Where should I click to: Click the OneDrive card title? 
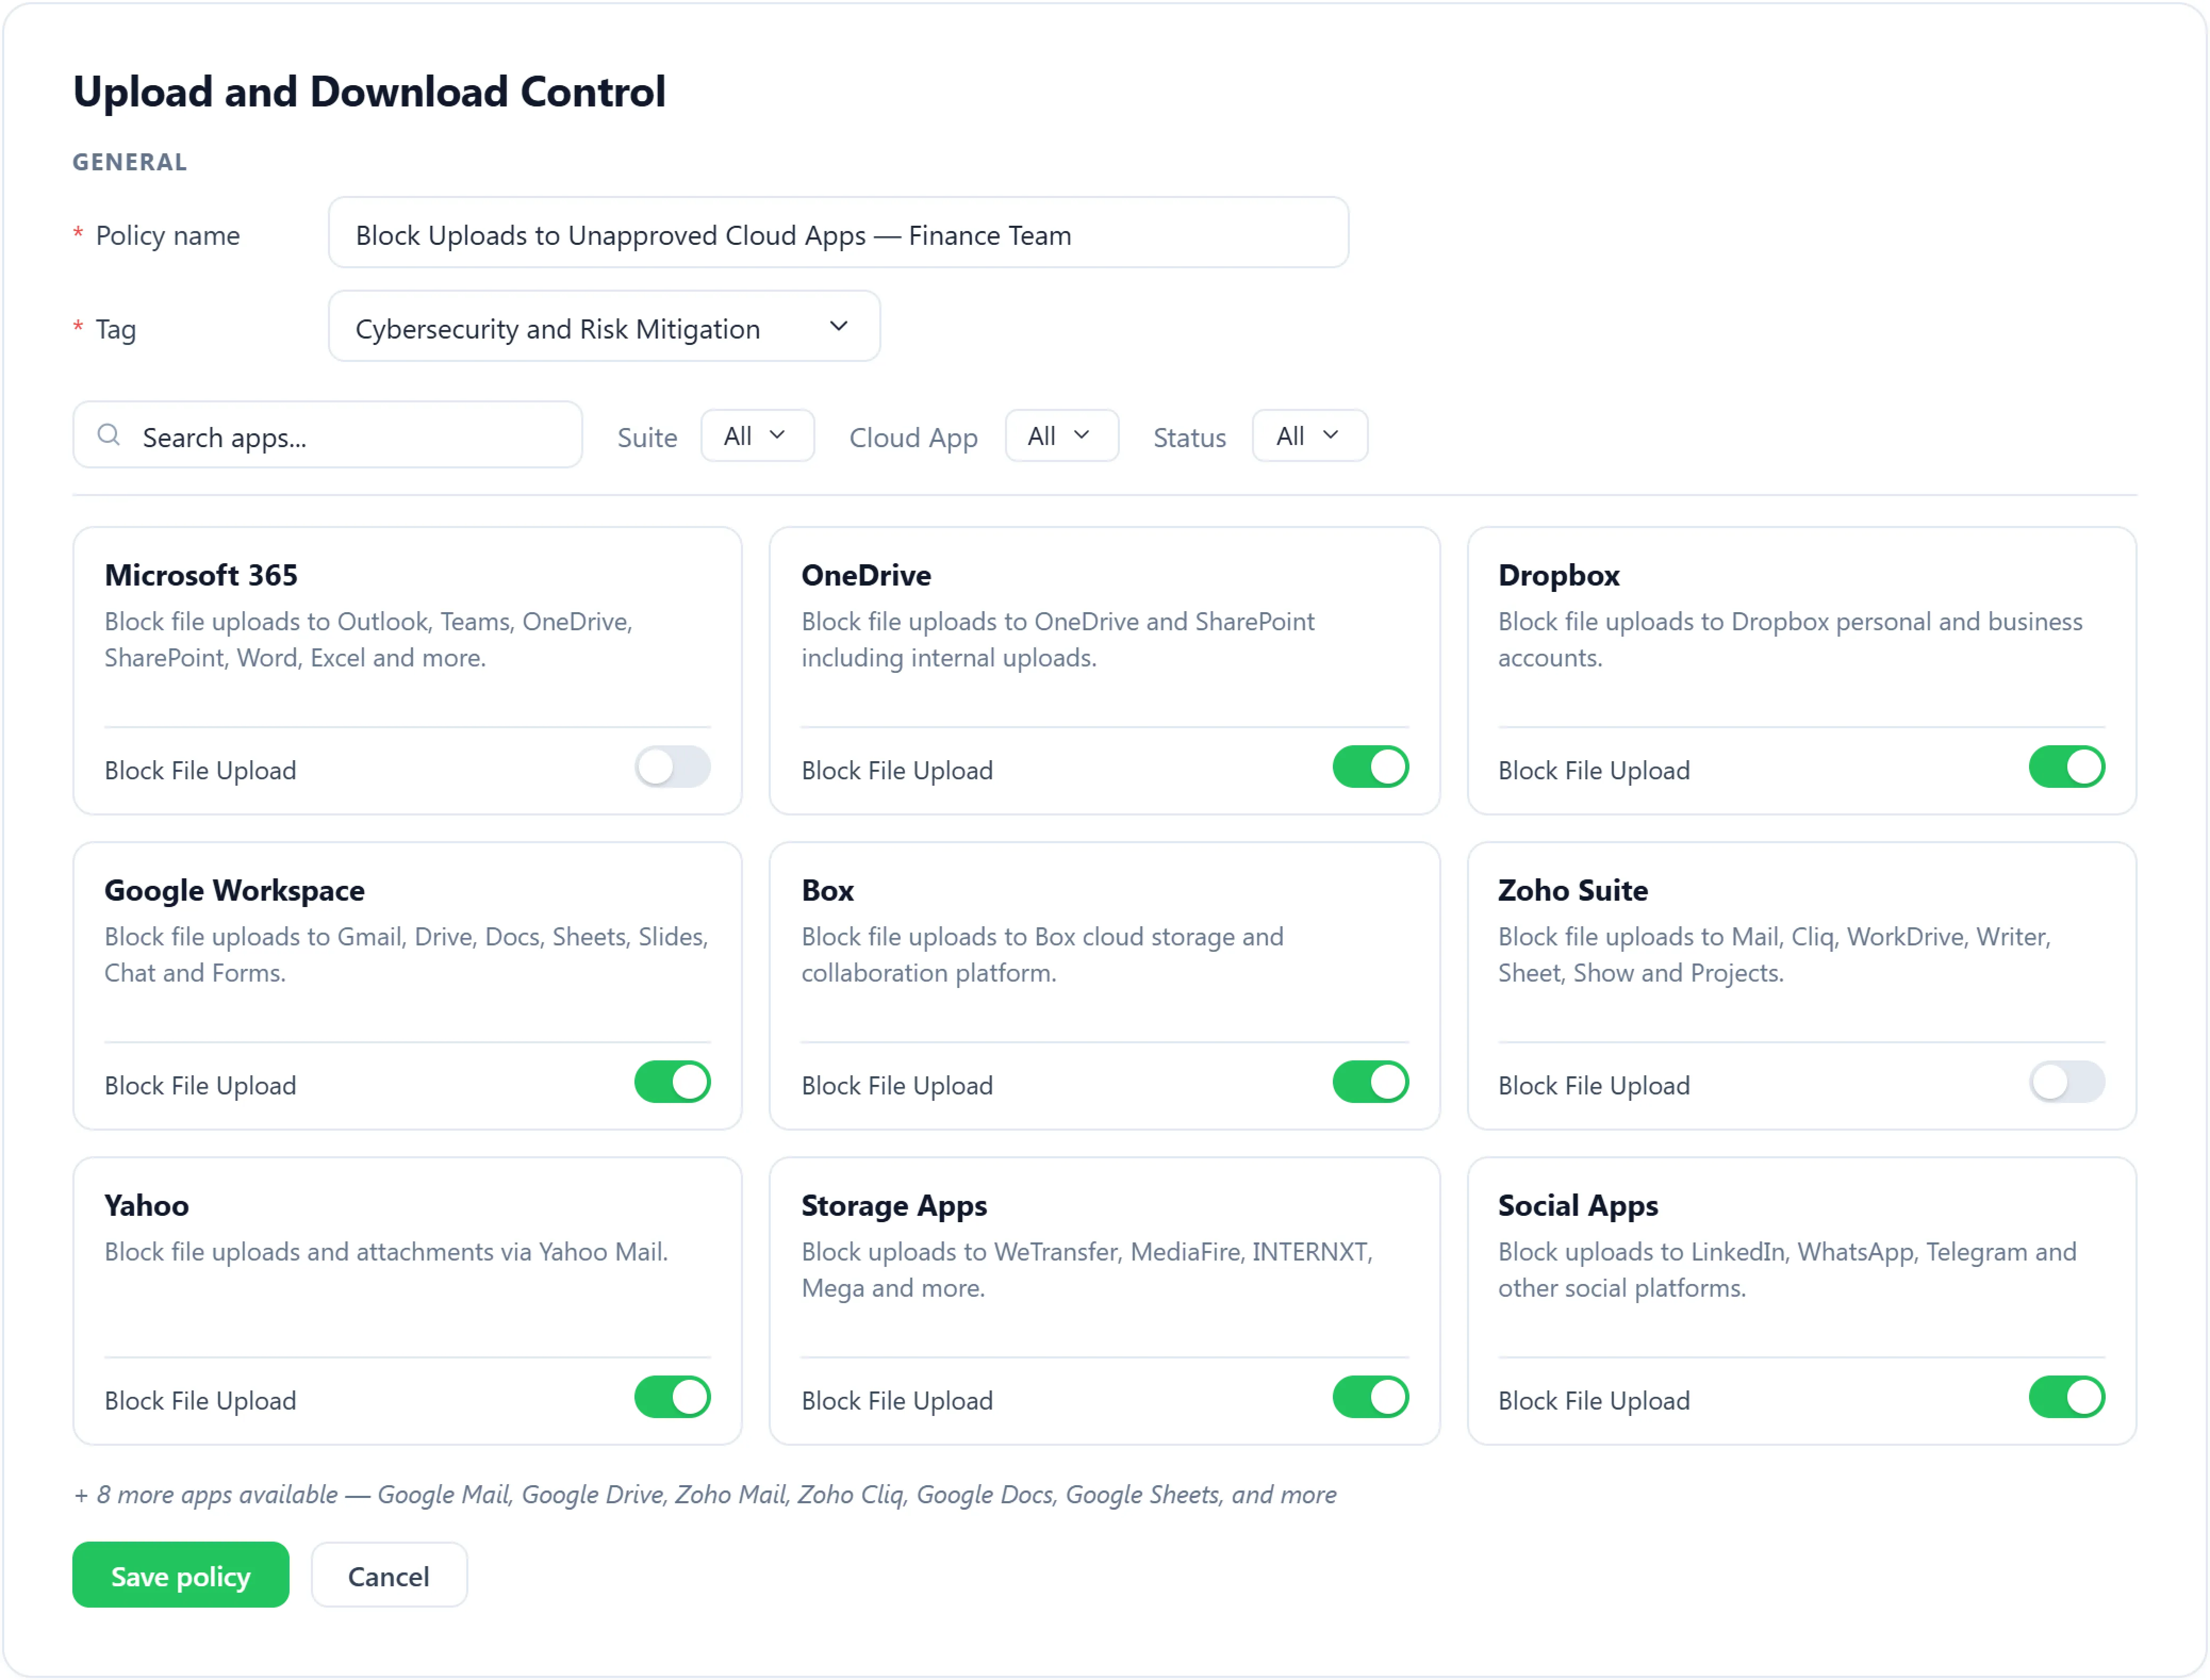[x=866, y=576]
